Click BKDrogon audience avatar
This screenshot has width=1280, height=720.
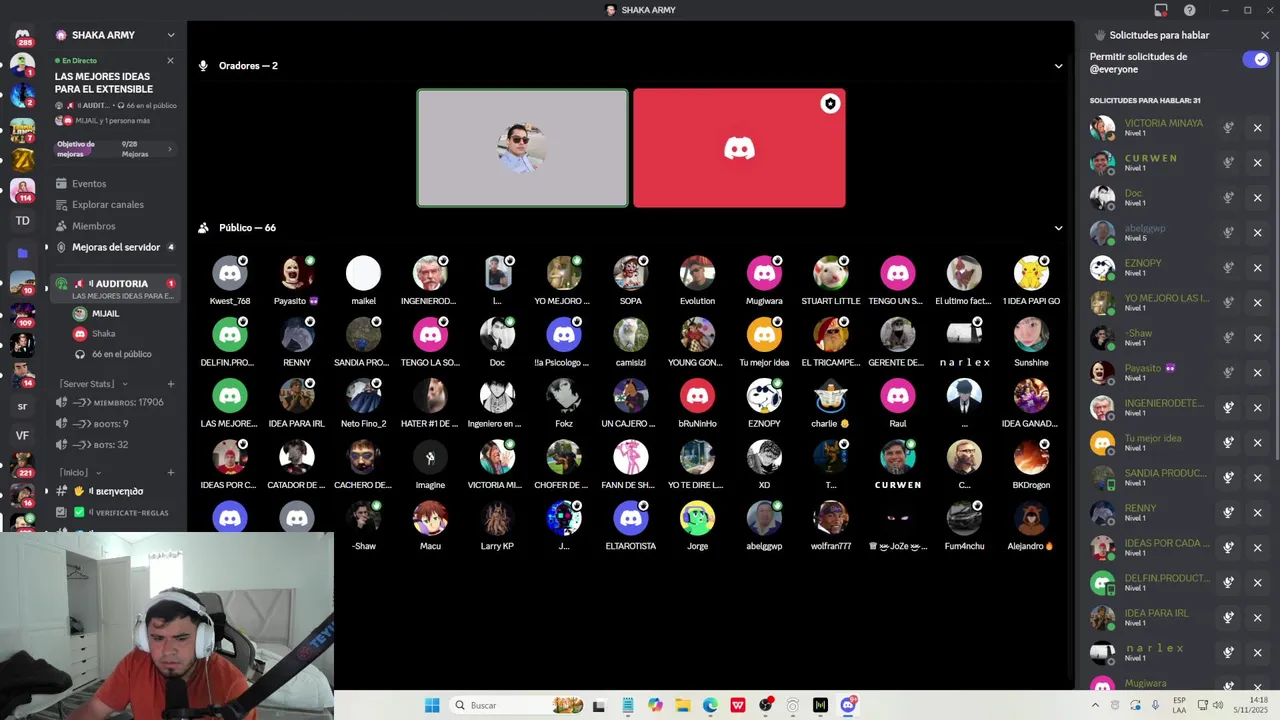tap(1031, 458)
